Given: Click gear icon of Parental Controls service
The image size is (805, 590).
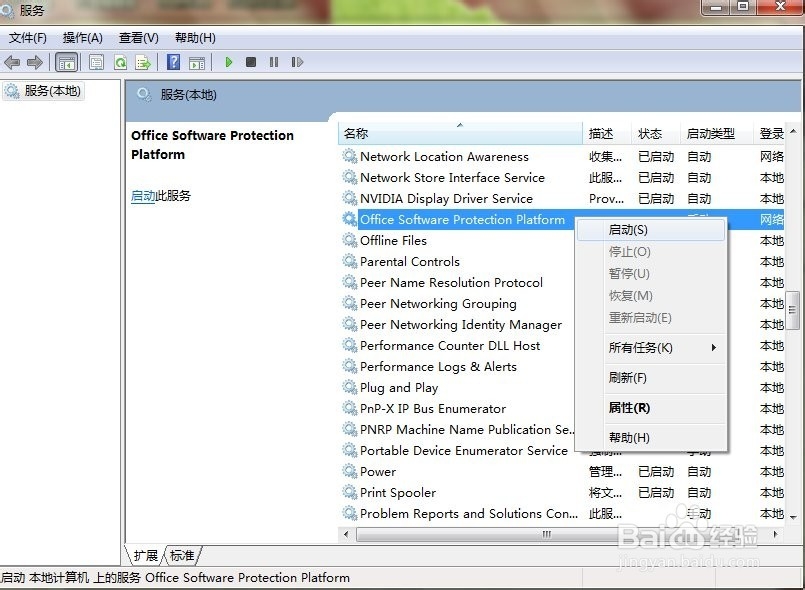Looking at the screenshot, I should click(350, 261).
